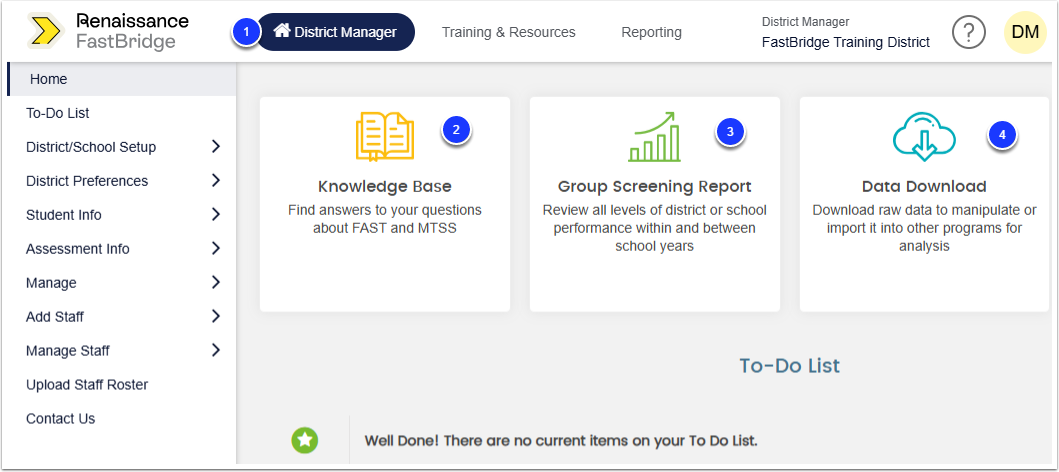
Task: Click the Knowledge Base card title
Action: pyautogui.click(x=385, y=186)
